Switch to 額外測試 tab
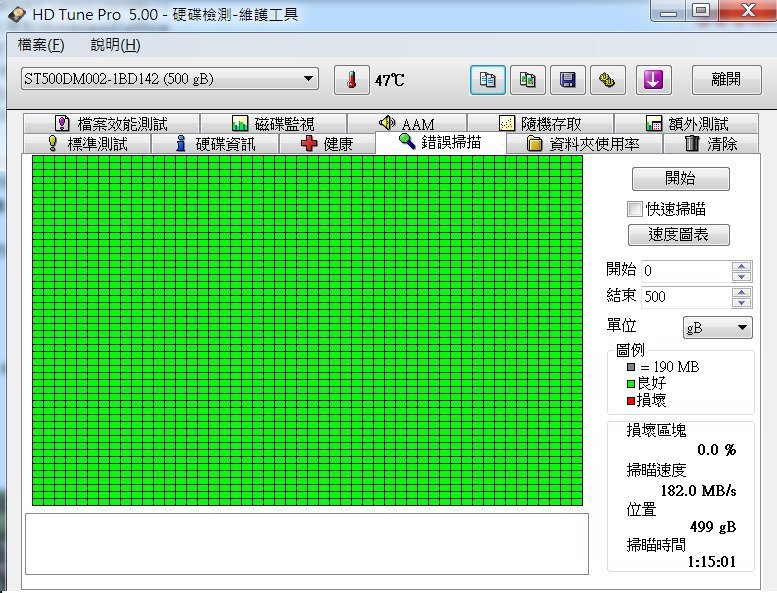 687,123
